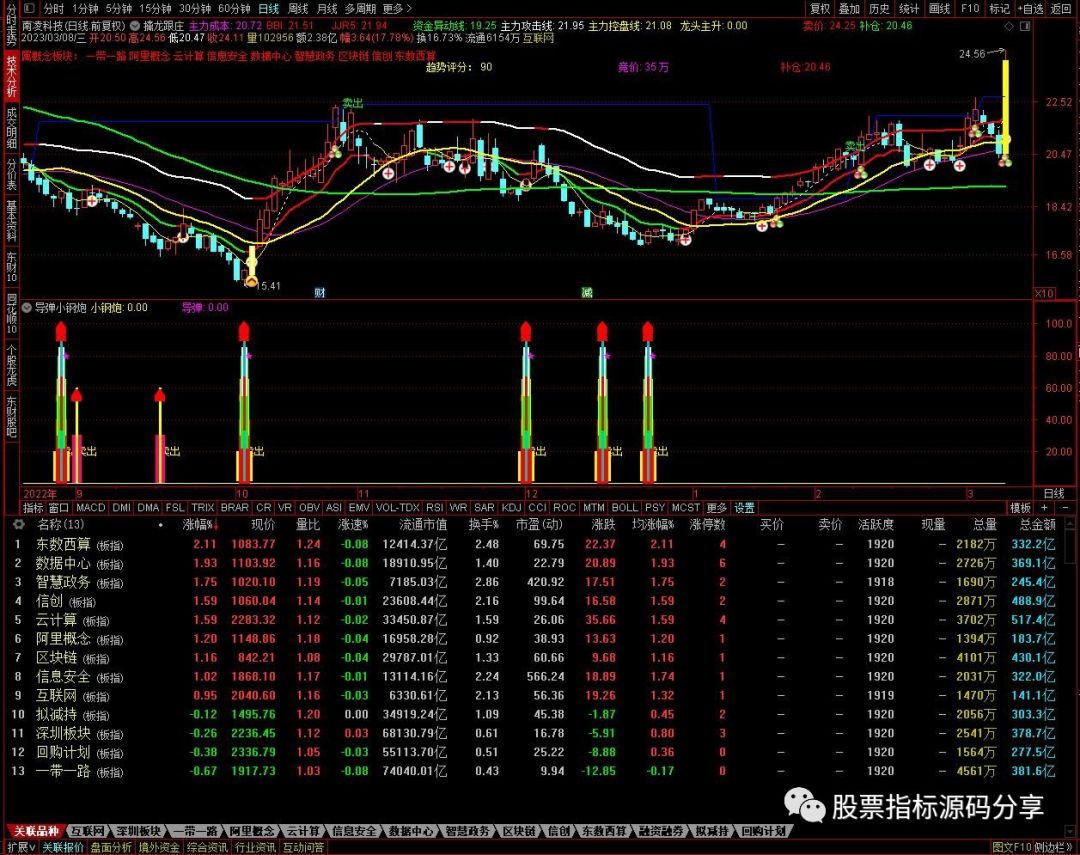Click the 流通市值 column header

[x=423, y=524]
